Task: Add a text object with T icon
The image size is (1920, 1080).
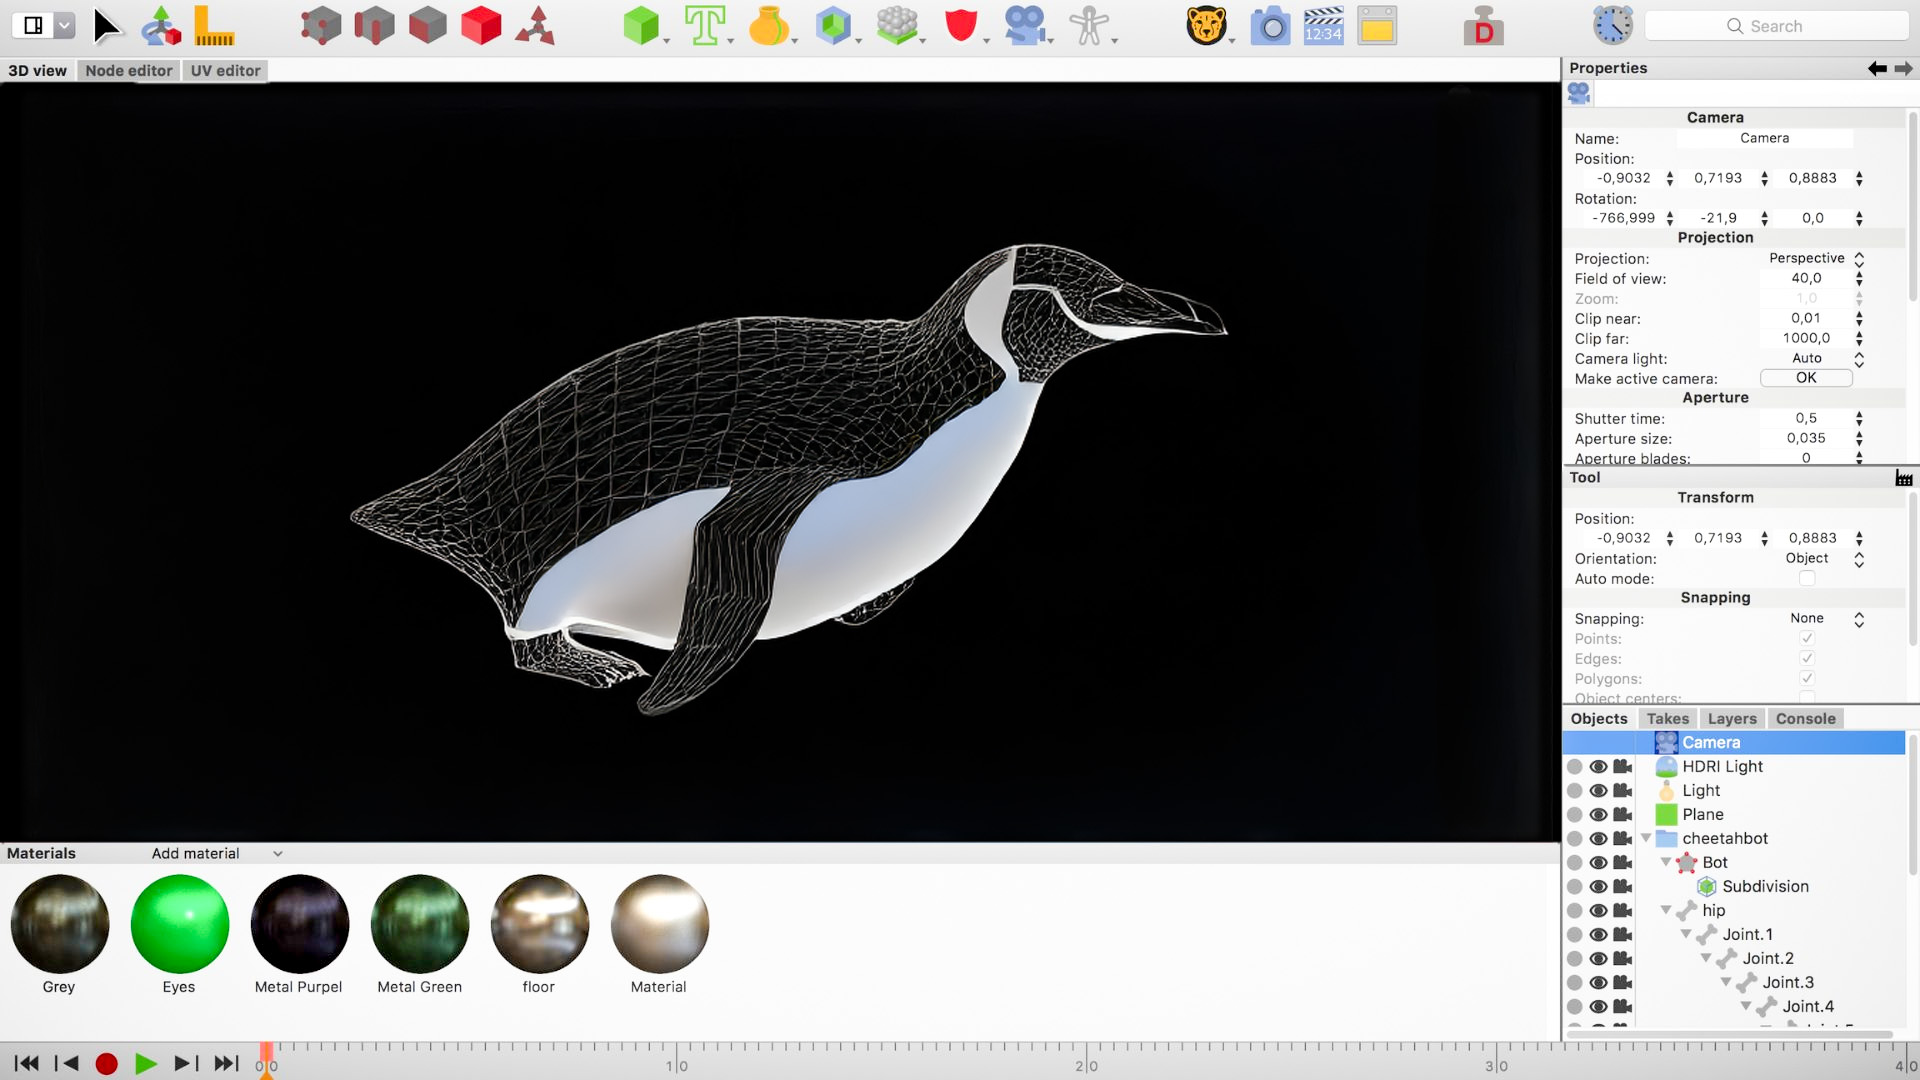Action: (704, 26)
